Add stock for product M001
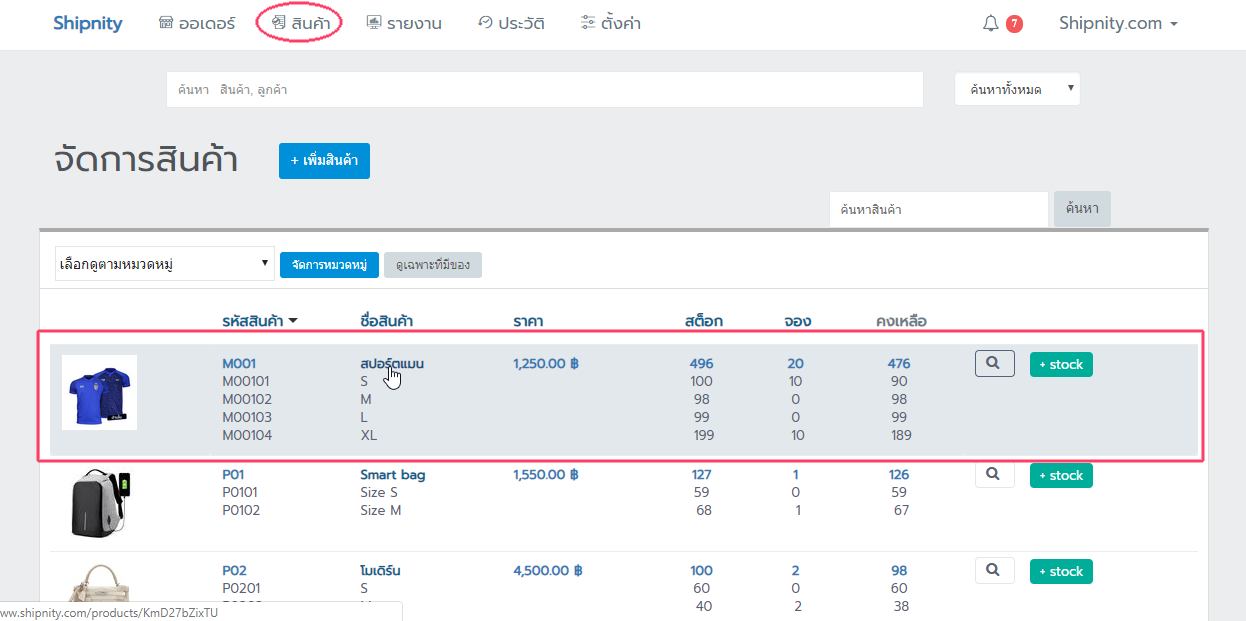The height and width of the screenshot is (621, 1246). [x=1061, y=364]
